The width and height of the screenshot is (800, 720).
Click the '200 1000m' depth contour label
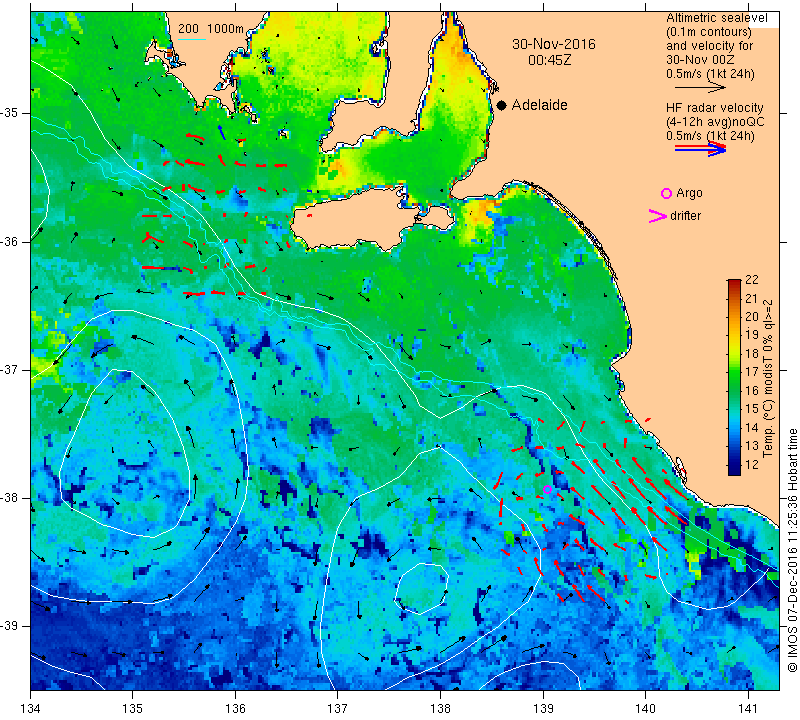click(211, 29)
